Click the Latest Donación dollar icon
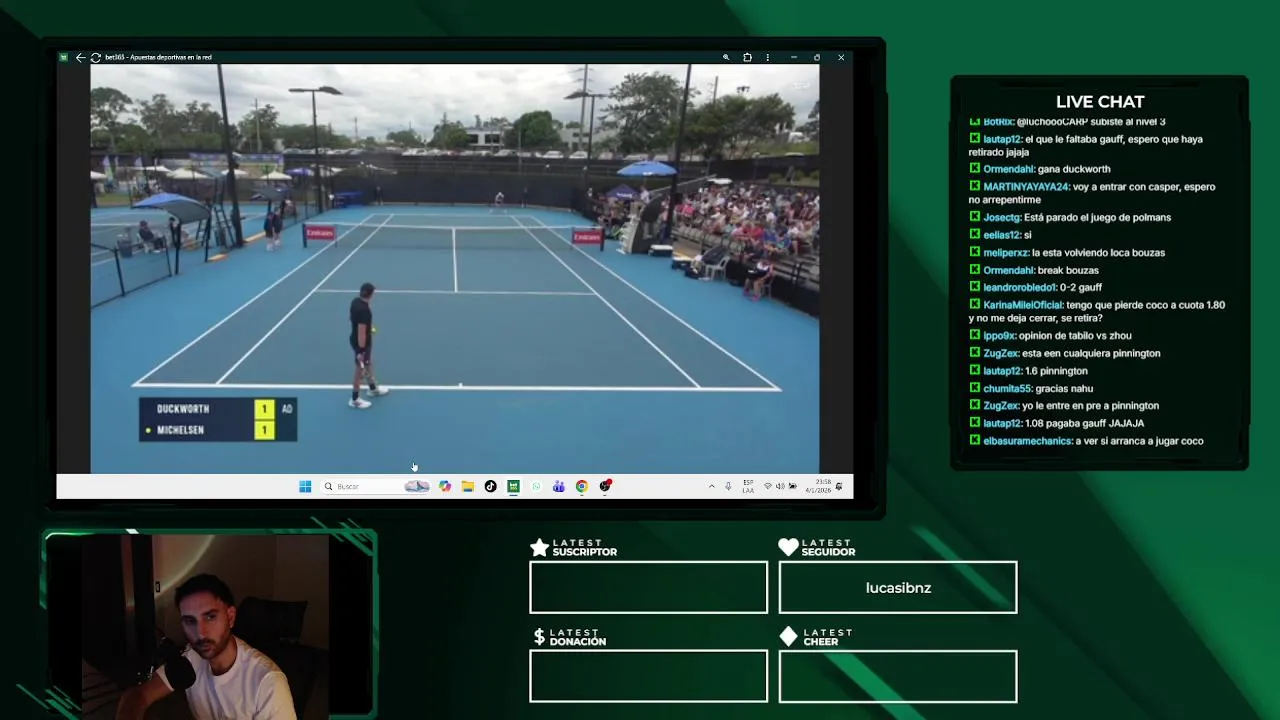This screenshot has height=720, width=1280. coord(539,637)
